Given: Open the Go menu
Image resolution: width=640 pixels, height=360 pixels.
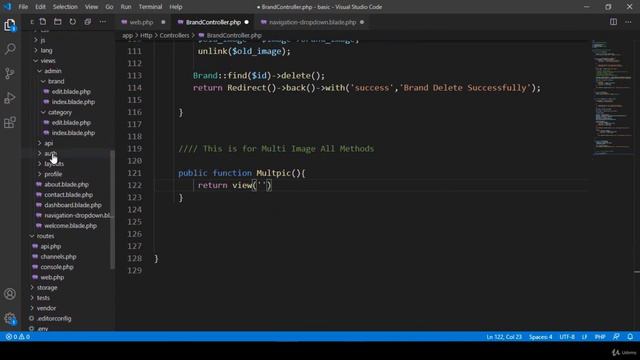Looking at the screenshot, I should [109, 7].
